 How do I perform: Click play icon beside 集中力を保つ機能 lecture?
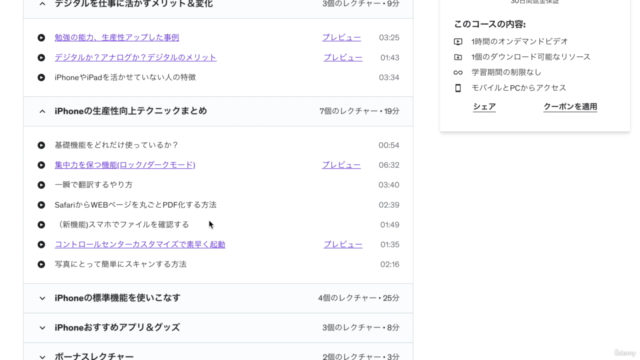click(x=41, y=165)
